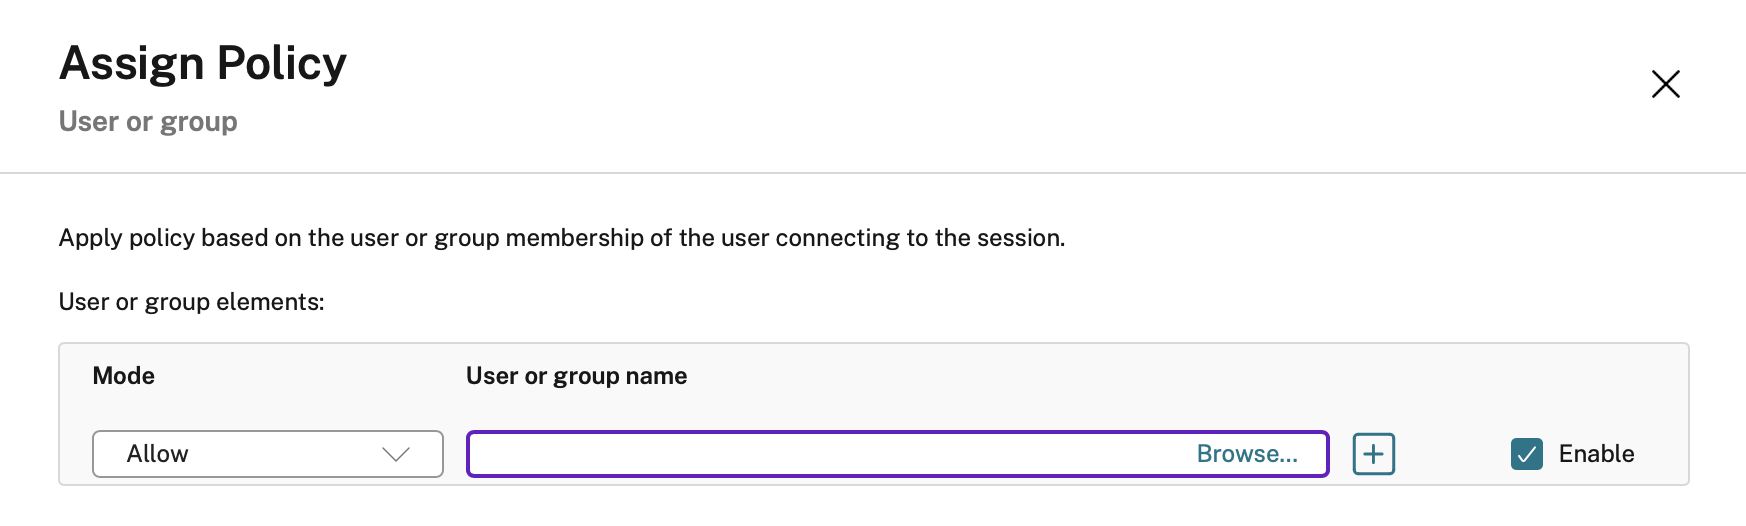Click the User or group elements label
The width and height of the screenshot is (1746, 526).
pos(191,302)
